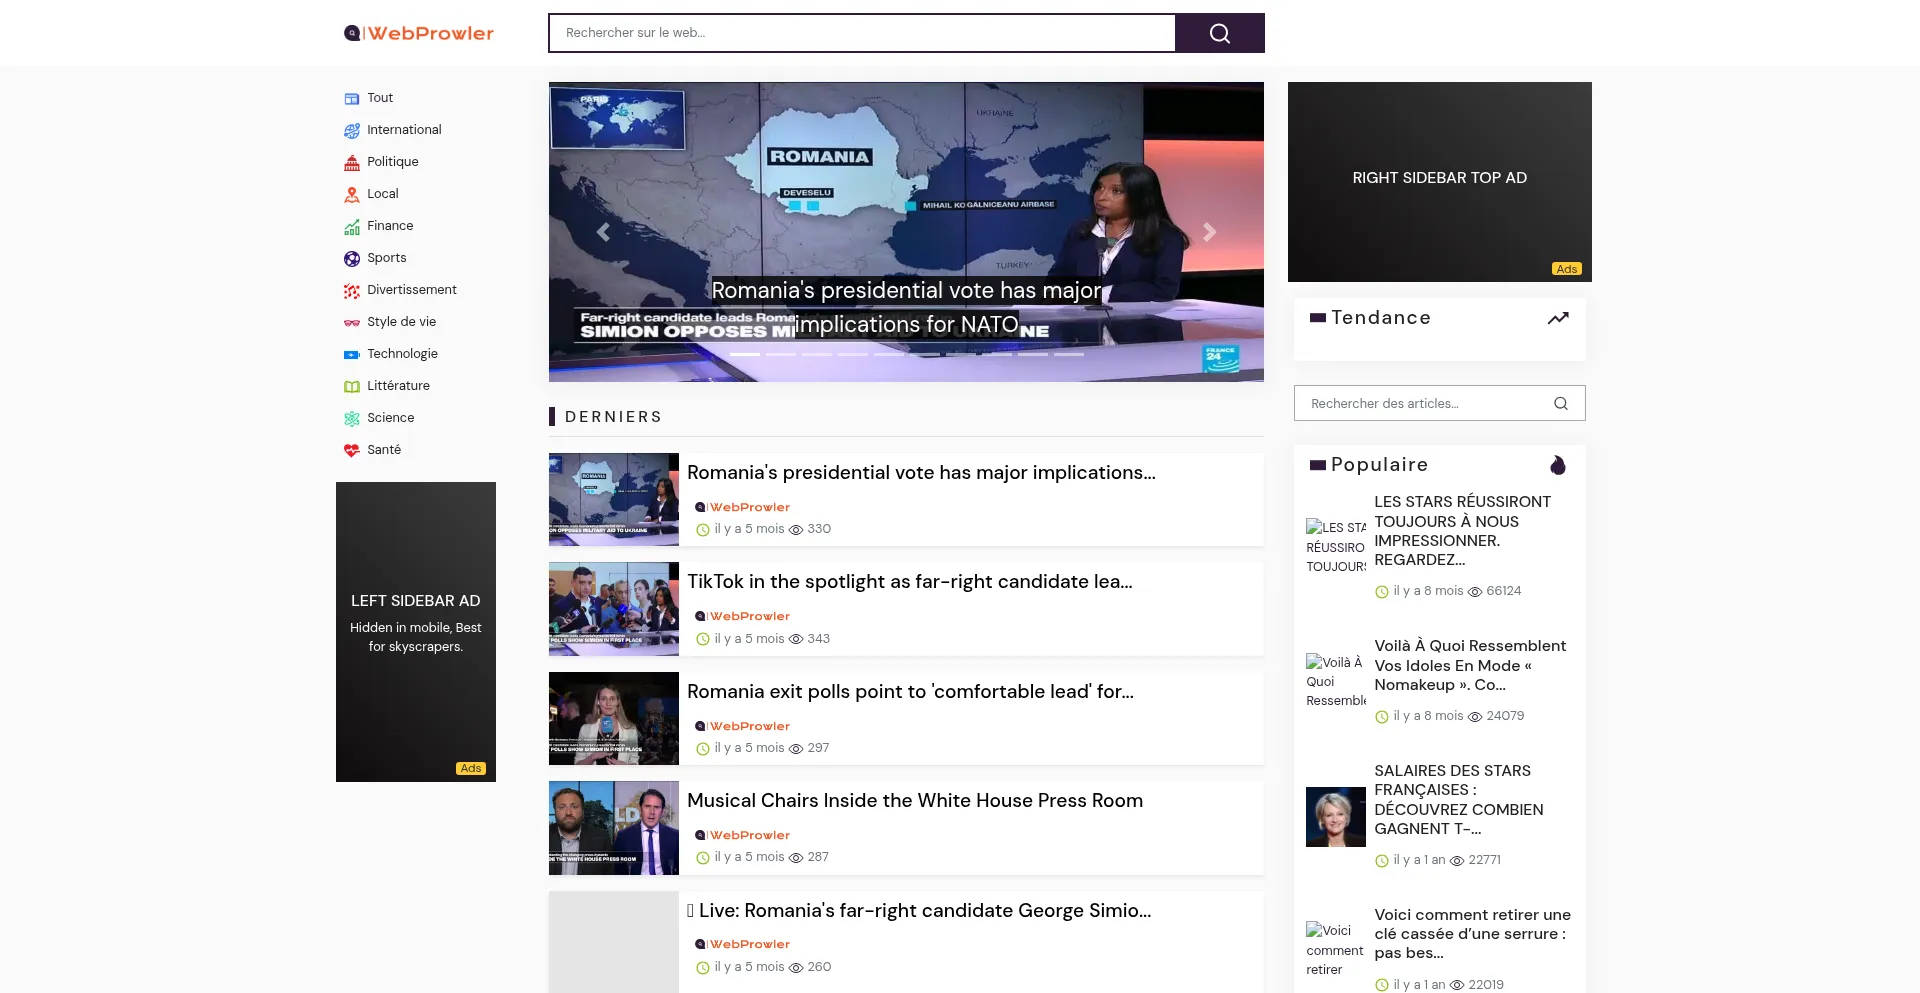Click the Politique building icon
1920x993 pixels.
pos(352,162)
